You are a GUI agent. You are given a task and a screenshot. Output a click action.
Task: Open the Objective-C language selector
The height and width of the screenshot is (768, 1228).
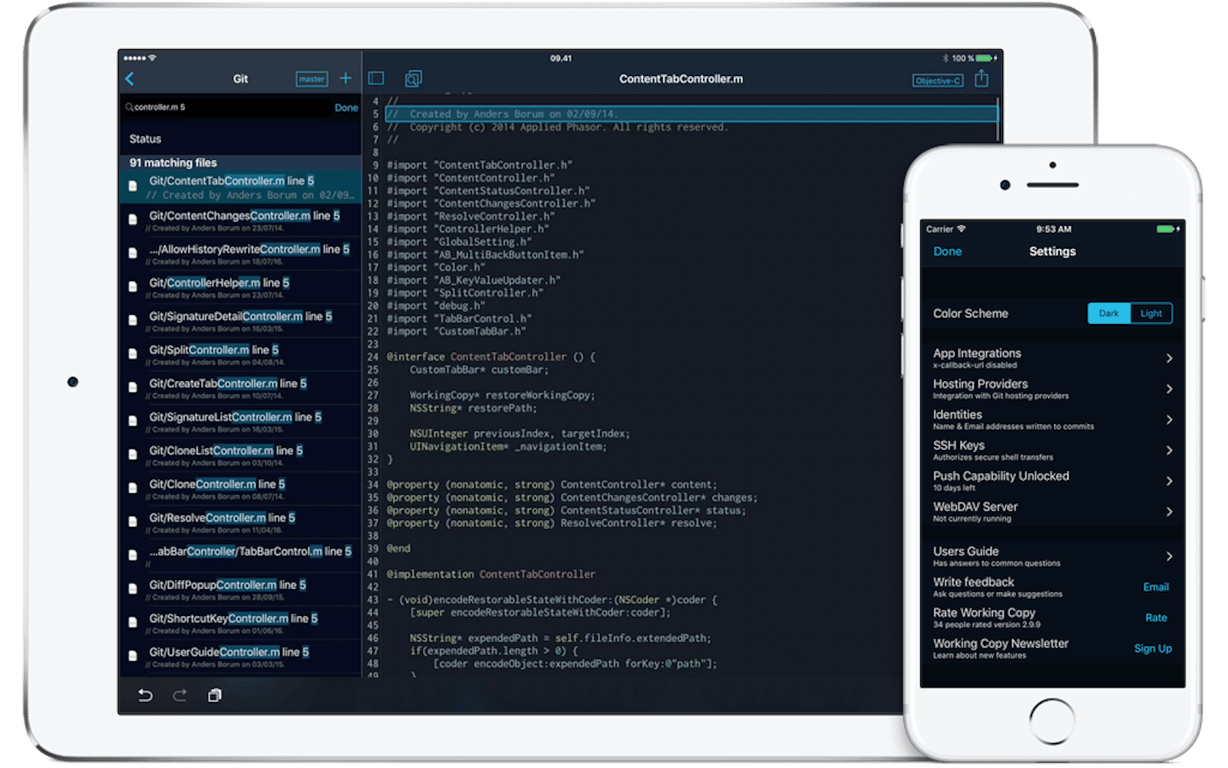(938, 81)
